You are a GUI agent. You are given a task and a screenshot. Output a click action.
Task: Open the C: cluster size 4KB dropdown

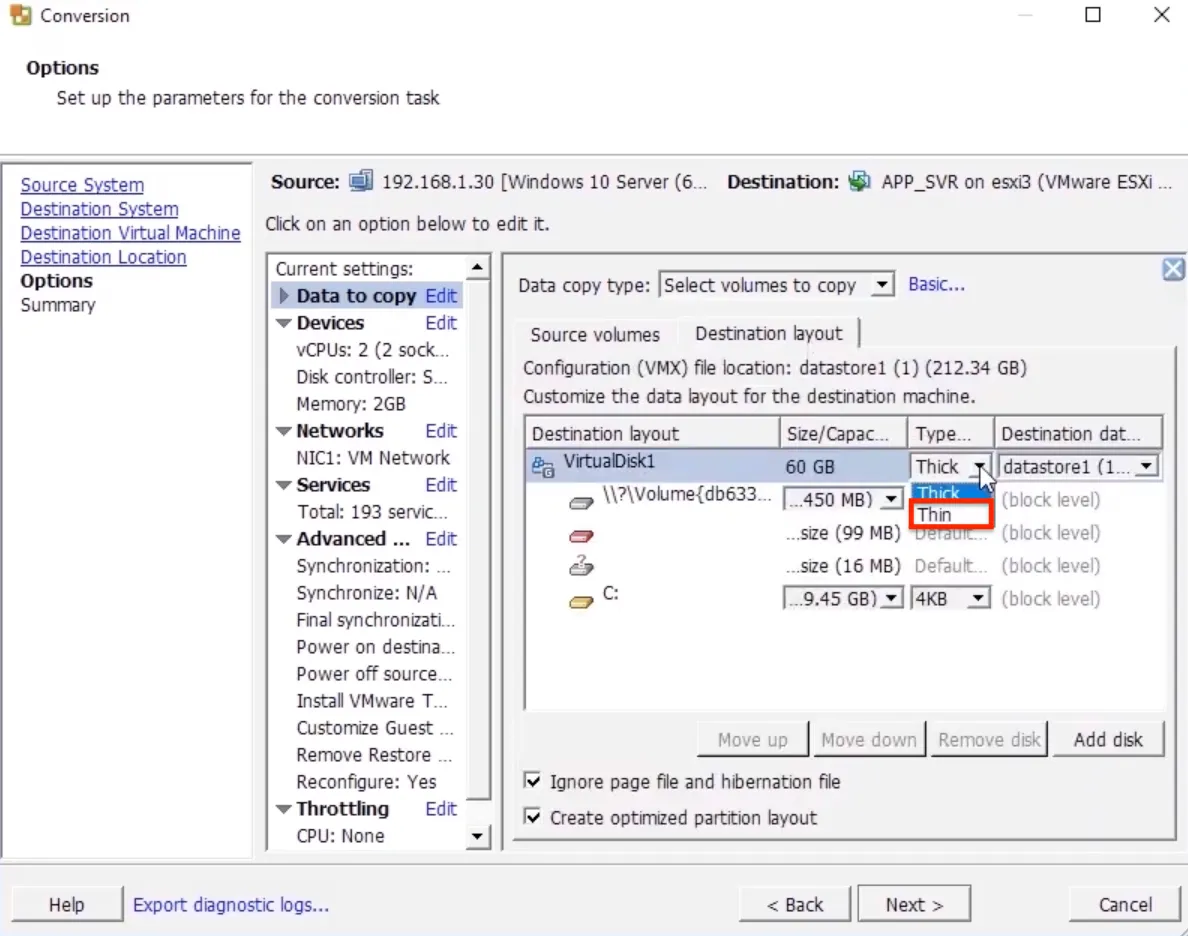pos(979,599)
